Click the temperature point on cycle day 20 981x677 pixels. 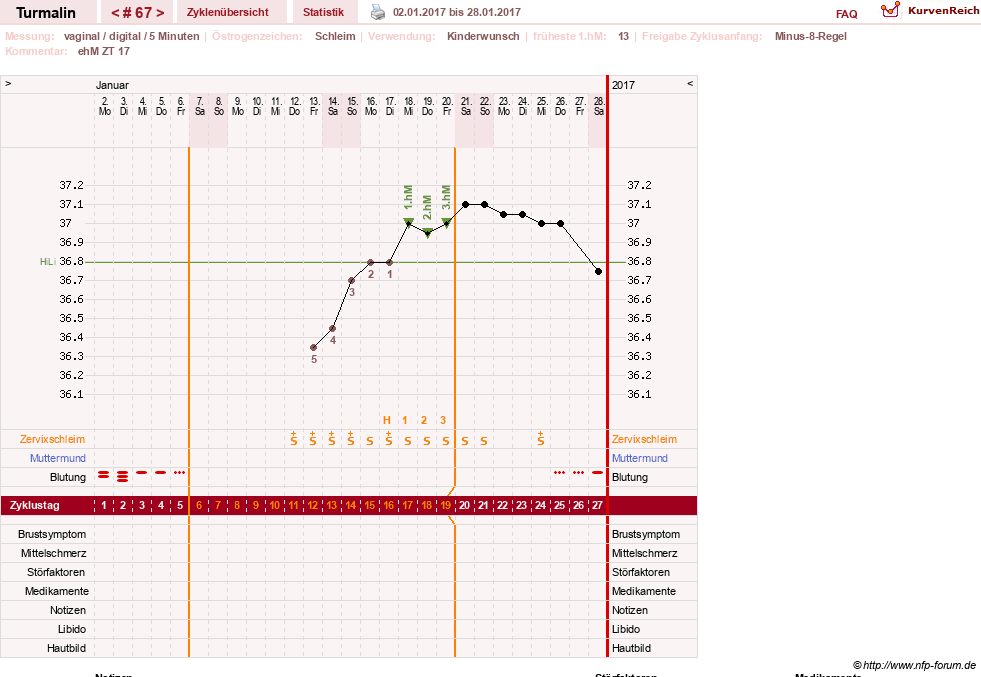[465, 205]
